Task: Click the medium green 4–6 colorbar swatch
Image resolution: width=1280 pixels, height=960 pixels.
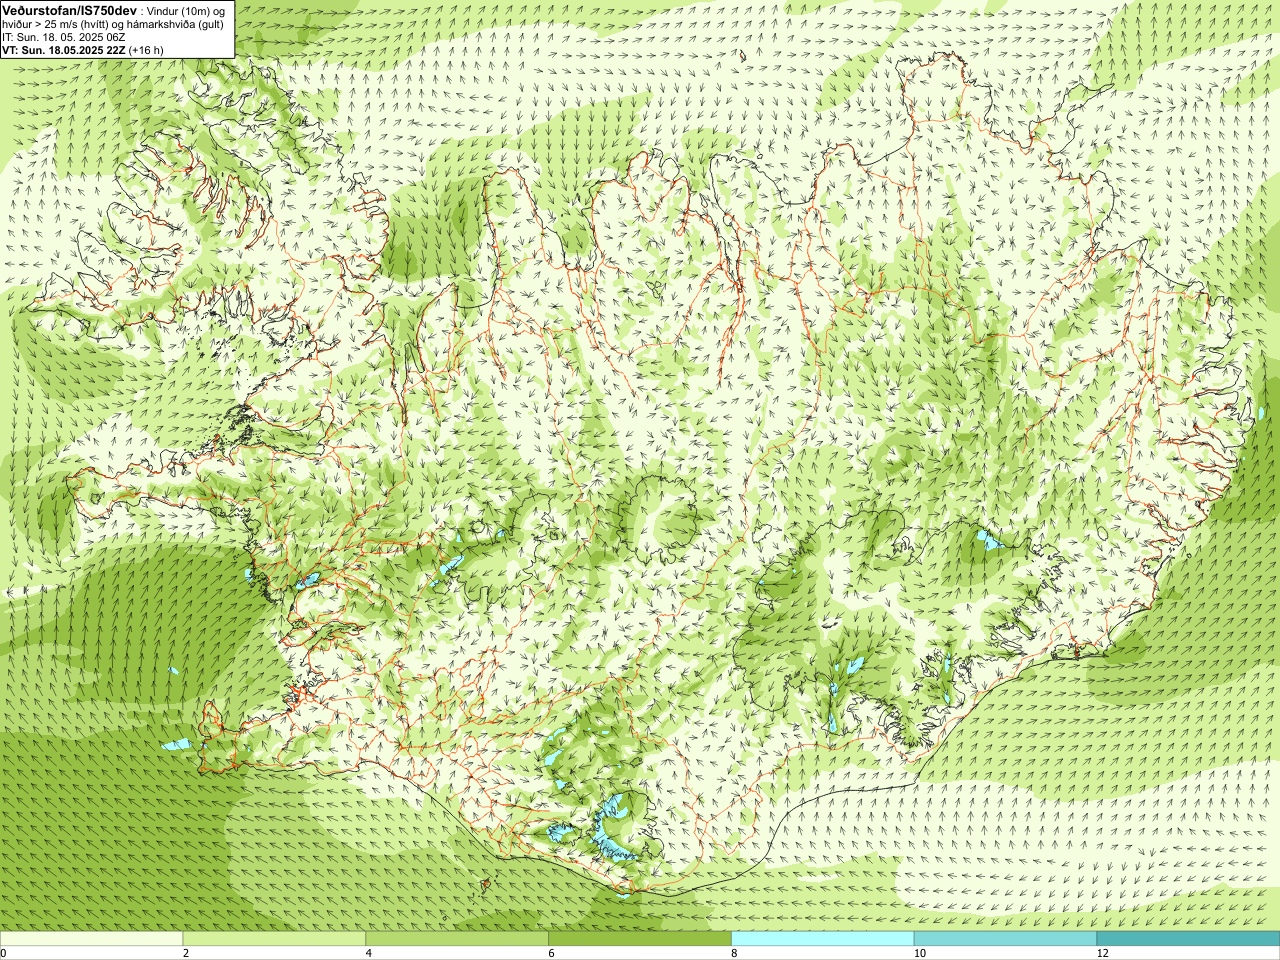Action: click(457, 939)
